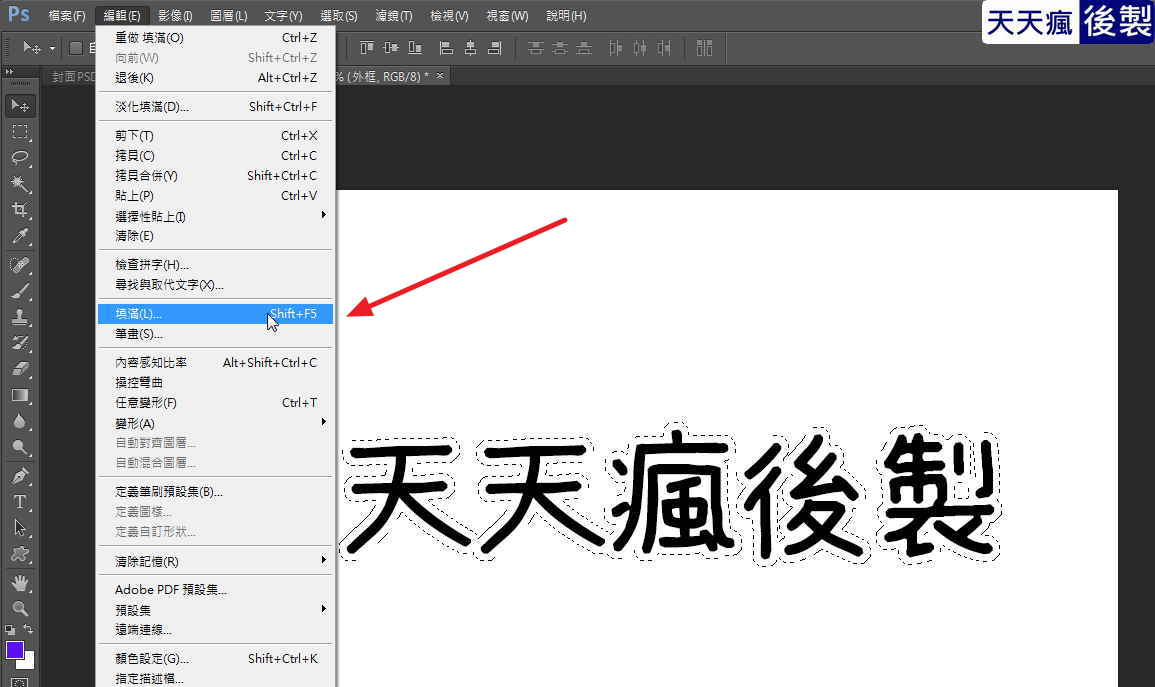The width and height of the screenshot is (1155, 687).
Task: Select the Rectangular Marquee tool
Action: pos(20,133)
